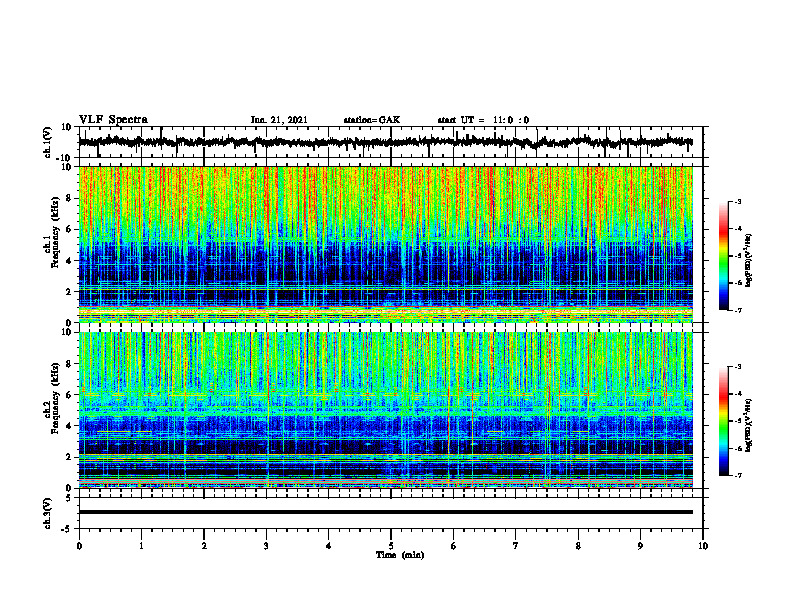This screenshot has width=792, height=612.
Task: Click the "start UT = 11:0 :0" header text
Action: pyautogui.click(x=483, y=120)
